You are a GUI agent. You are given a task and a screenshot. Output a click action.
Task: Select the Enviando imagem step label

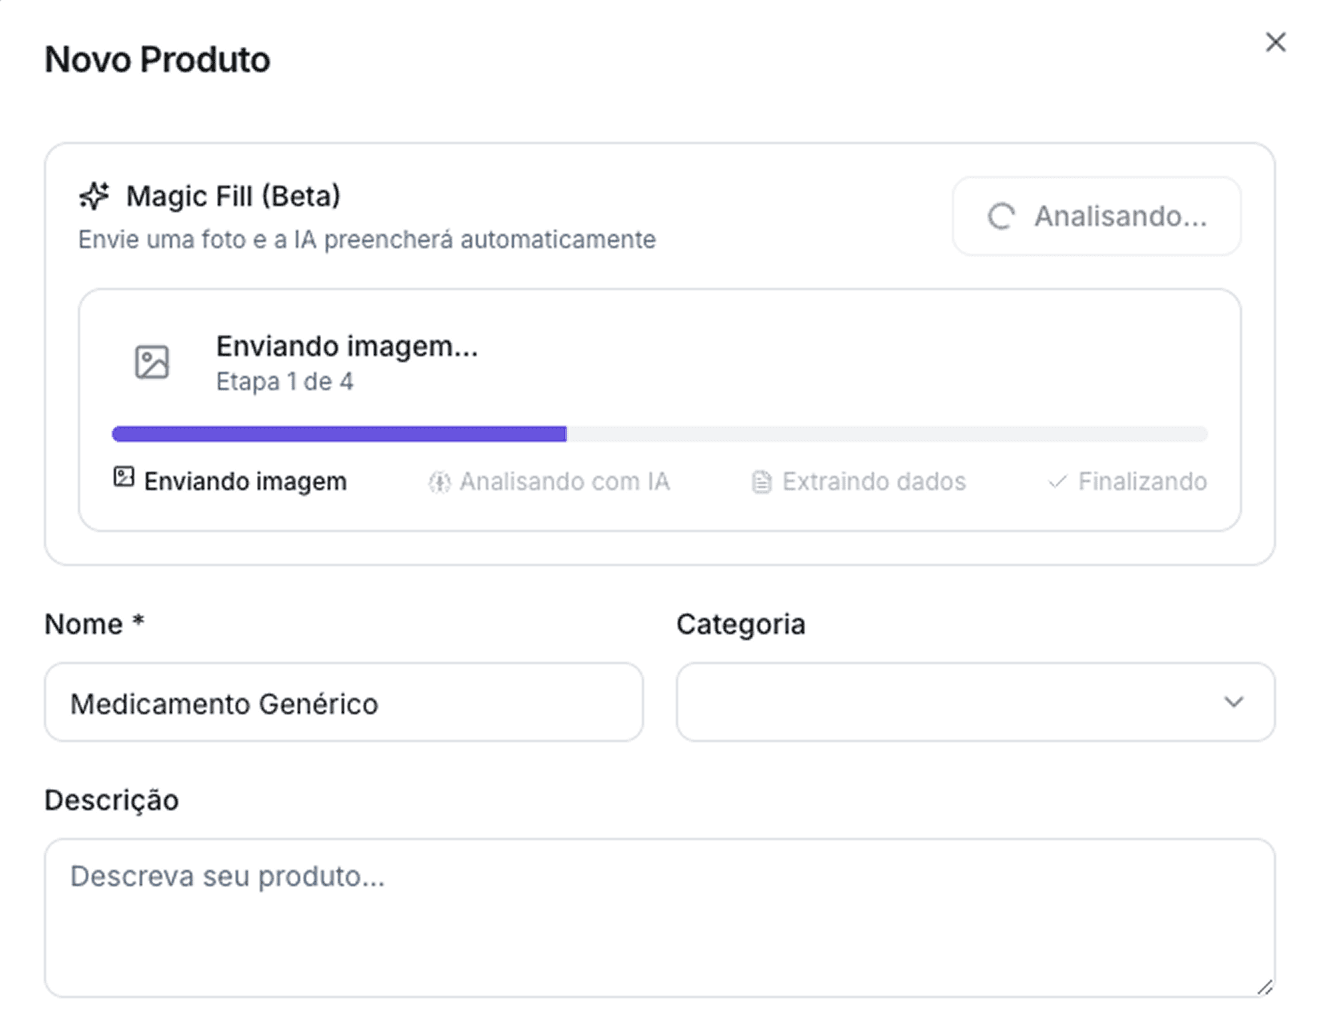click(x=245, y=481)
